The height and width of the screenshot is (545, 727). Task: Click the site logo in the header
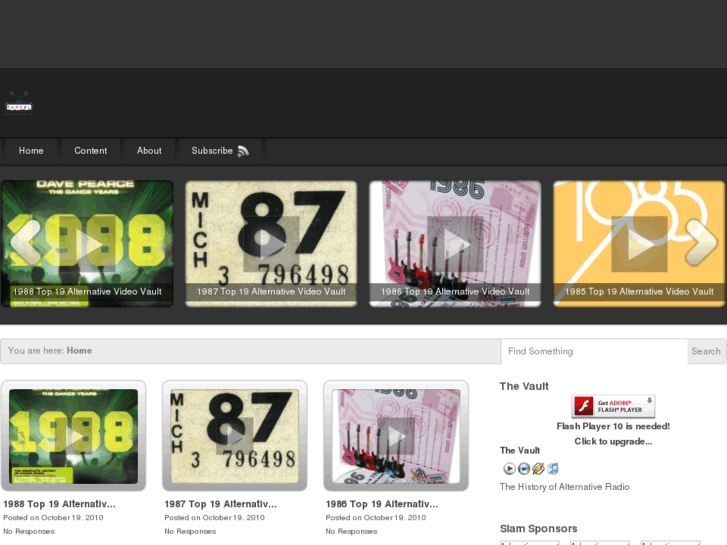click(x=19, y=103)
